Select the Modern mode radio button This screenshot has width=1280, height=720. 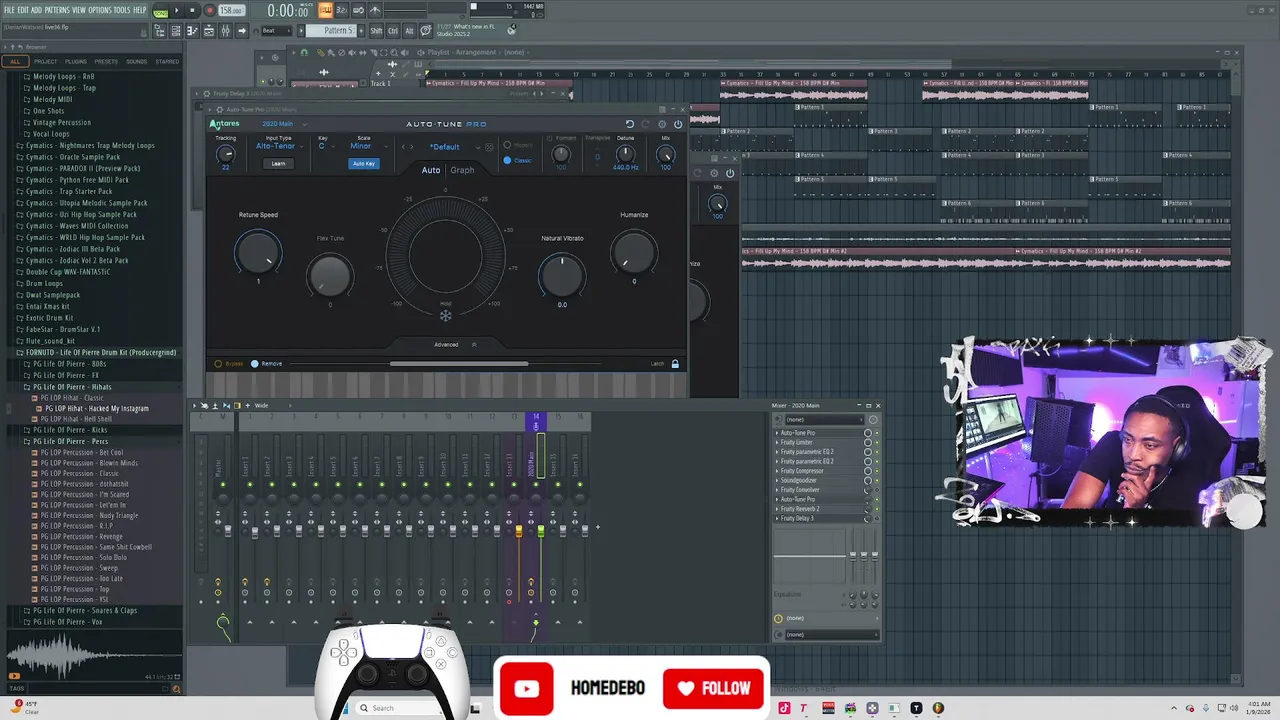(508, 145)
